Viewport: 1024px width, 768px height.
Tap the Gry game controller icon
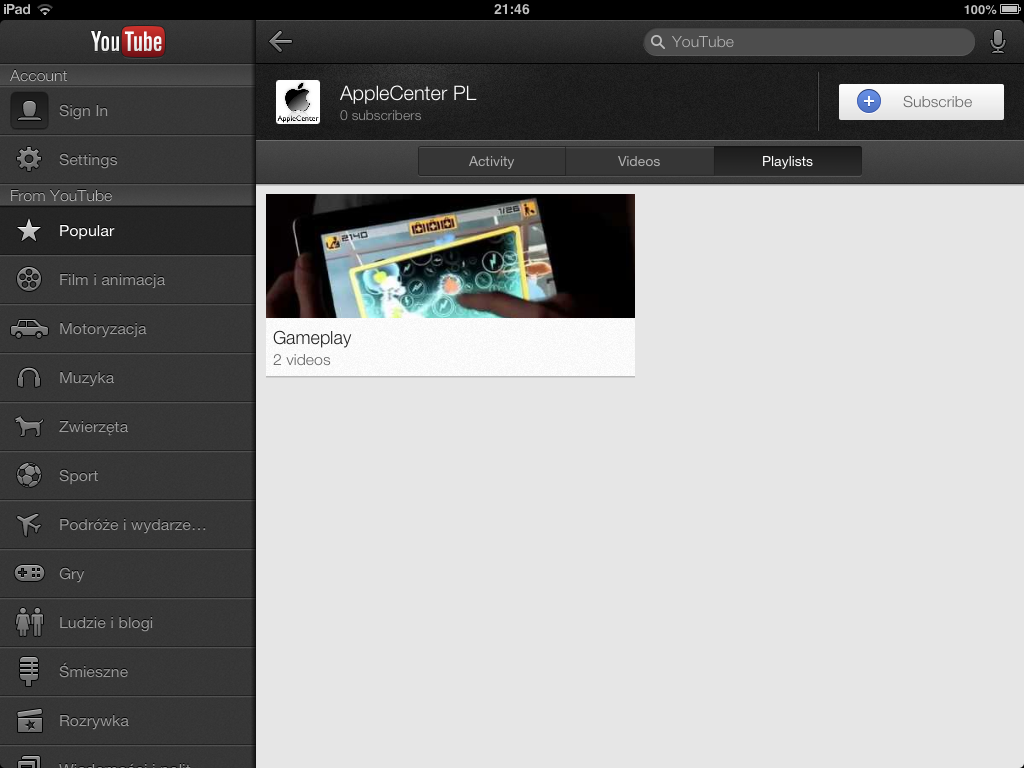(29, 574)
